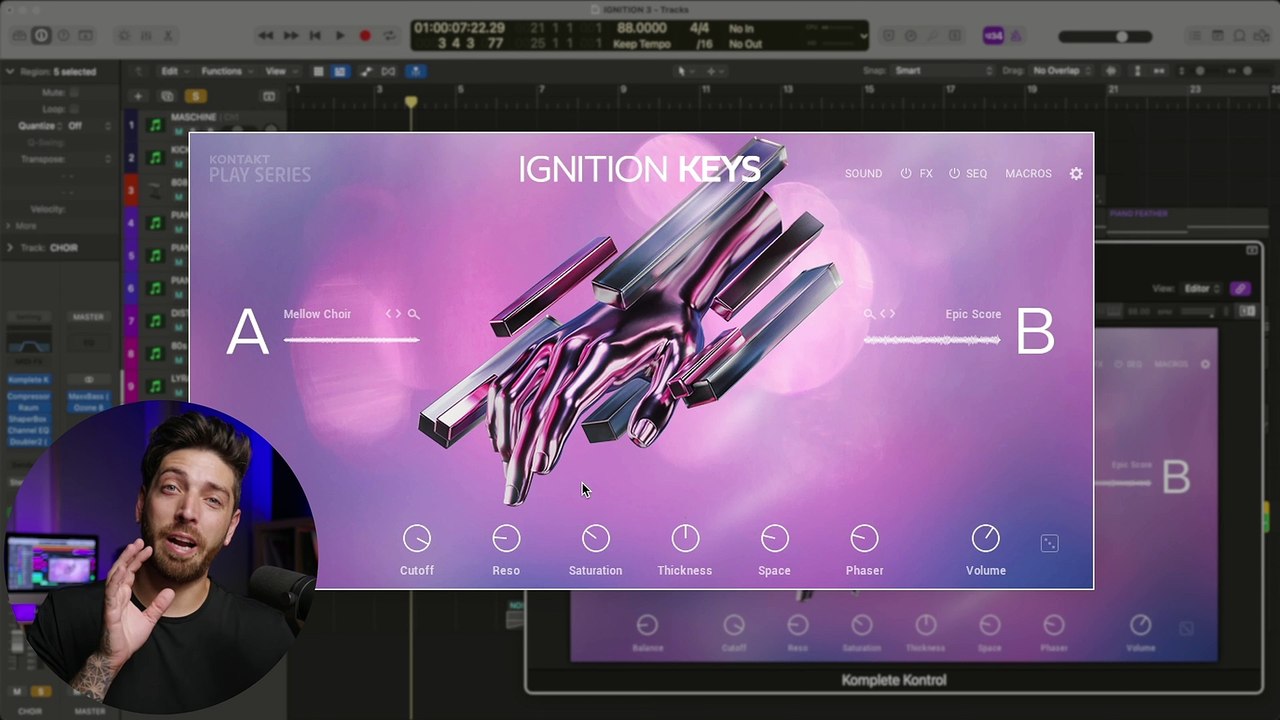Open the Edit menu in Tracks area

pos(173,71)
